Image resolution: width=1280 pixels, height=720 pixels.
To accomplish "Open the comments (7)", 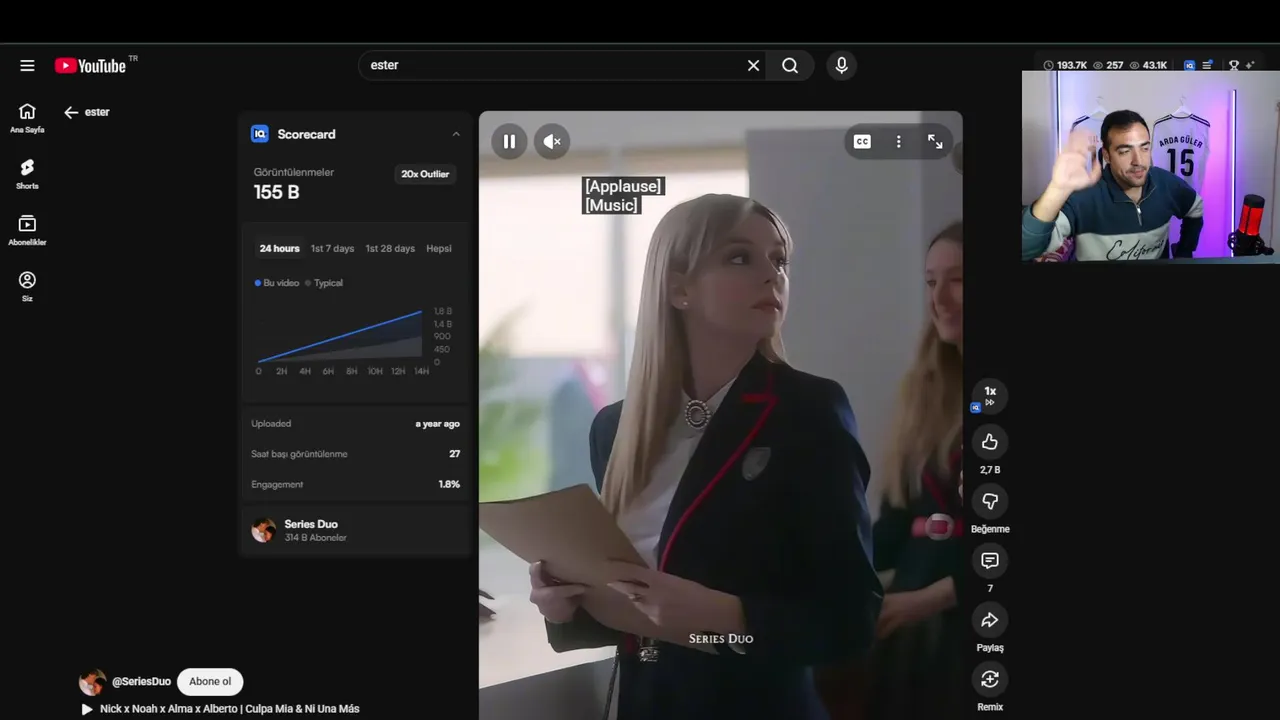I will (990, 561).
